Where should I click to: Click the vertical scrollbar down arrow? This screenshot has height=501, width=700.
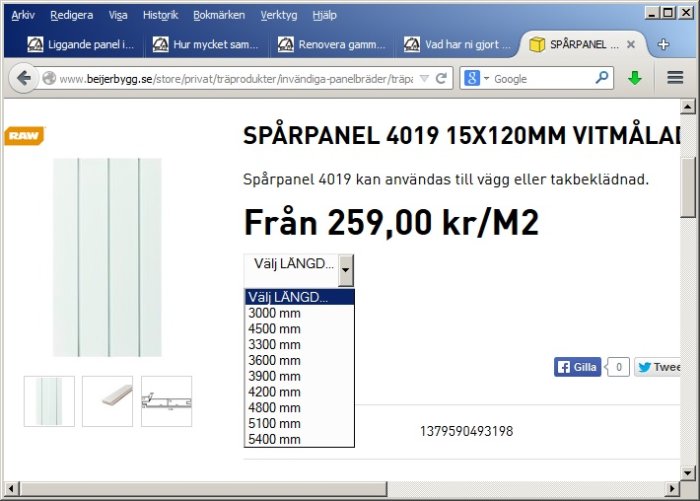688,472
